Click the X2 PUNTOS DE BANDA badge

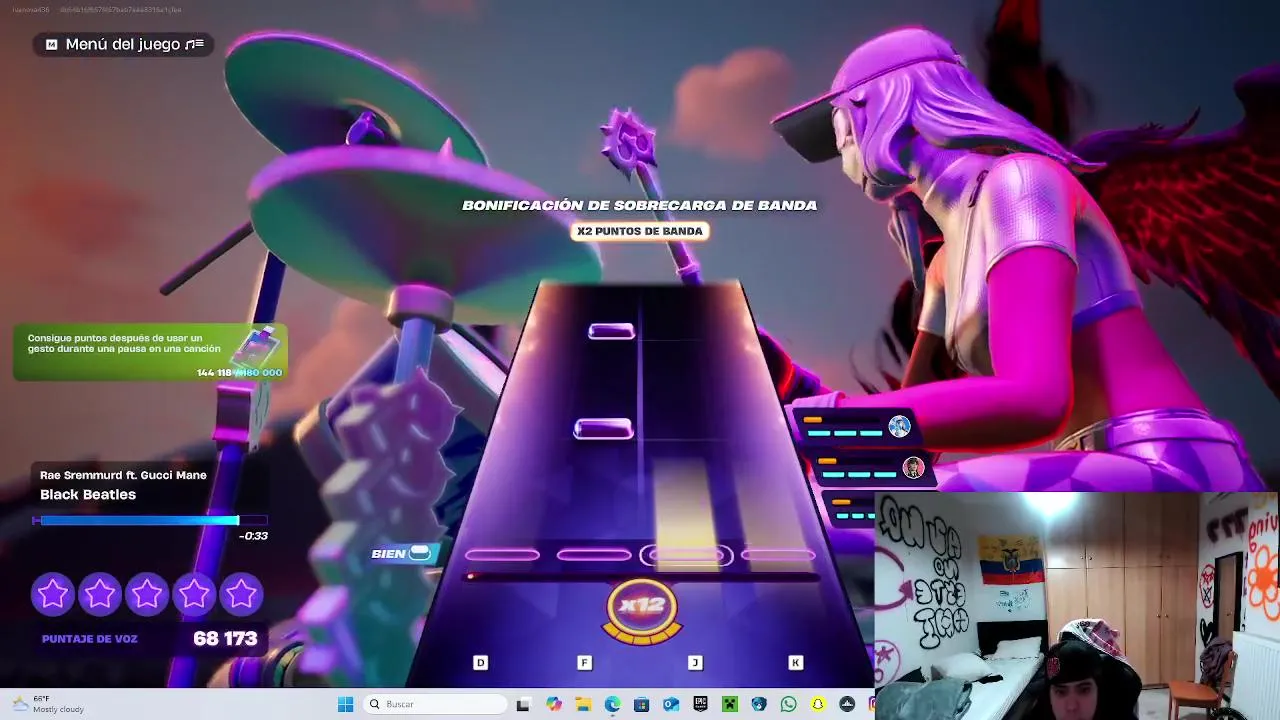click(x=640, y=231)
